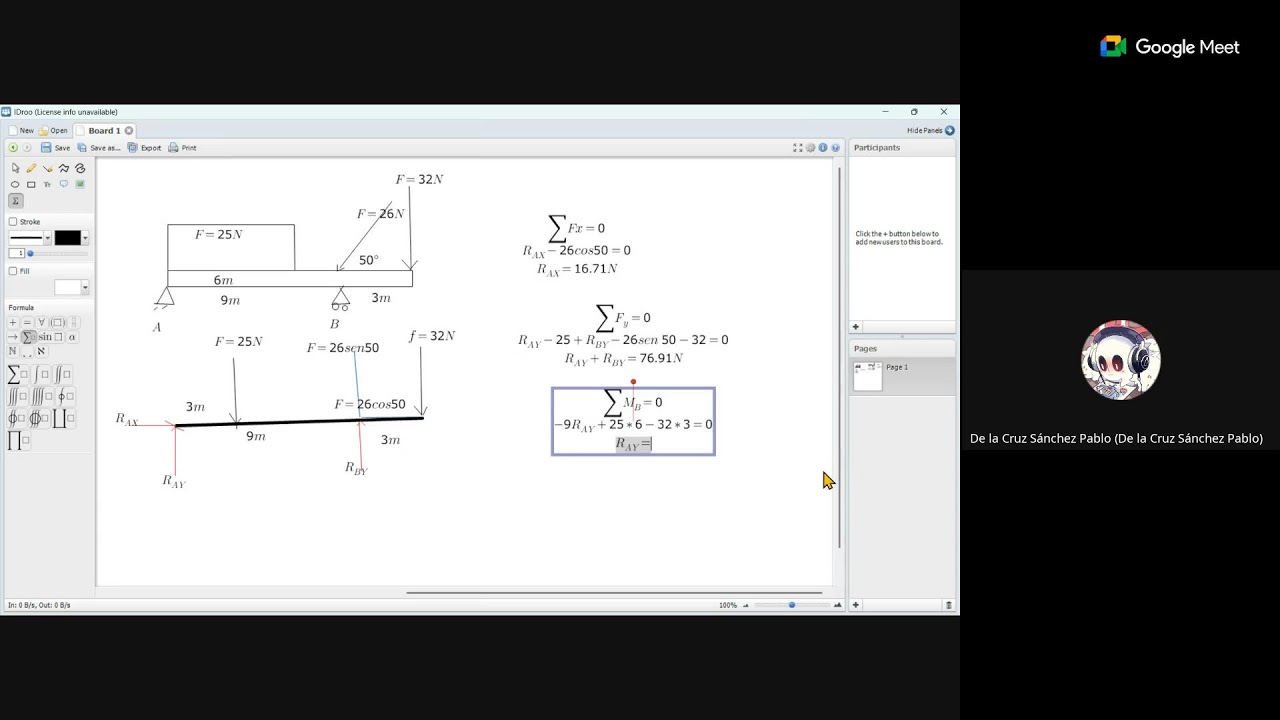The image size is (1280, 720).
Task: Click Hide Panels button
Action: 930,130
